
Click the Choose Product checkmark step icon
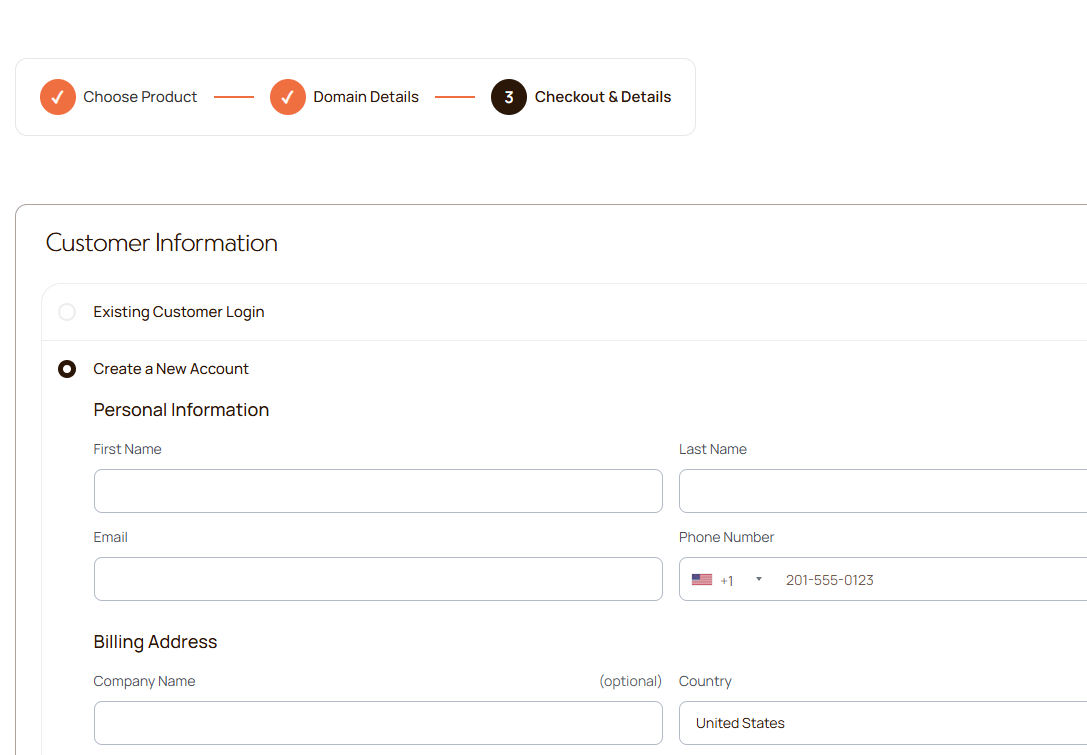coord(58,97)
